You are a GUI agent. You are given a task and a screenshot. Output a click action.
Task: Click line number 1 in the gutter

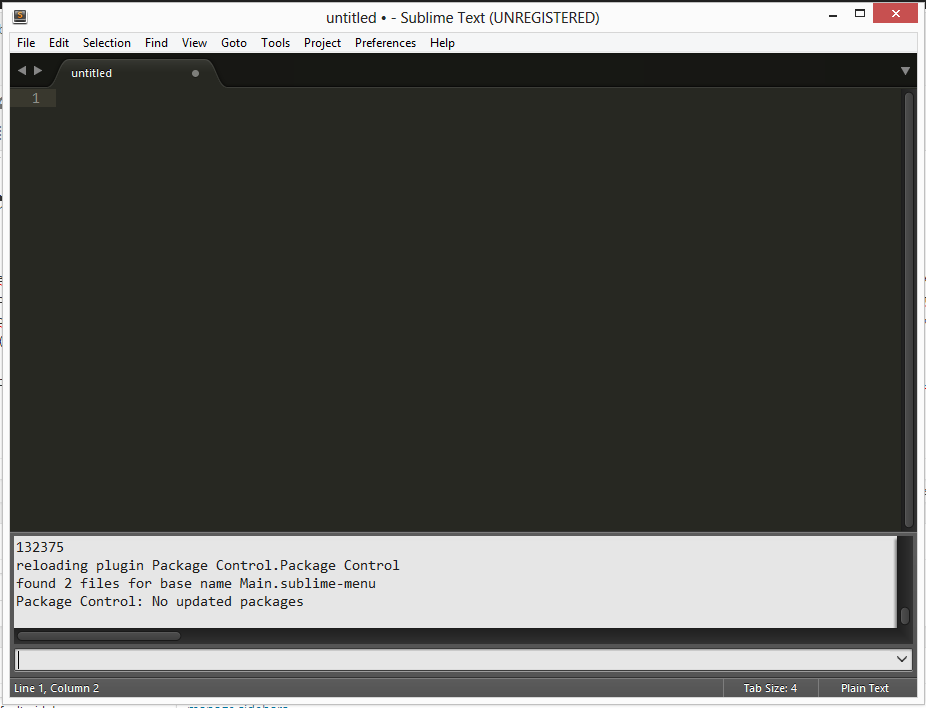36,98
